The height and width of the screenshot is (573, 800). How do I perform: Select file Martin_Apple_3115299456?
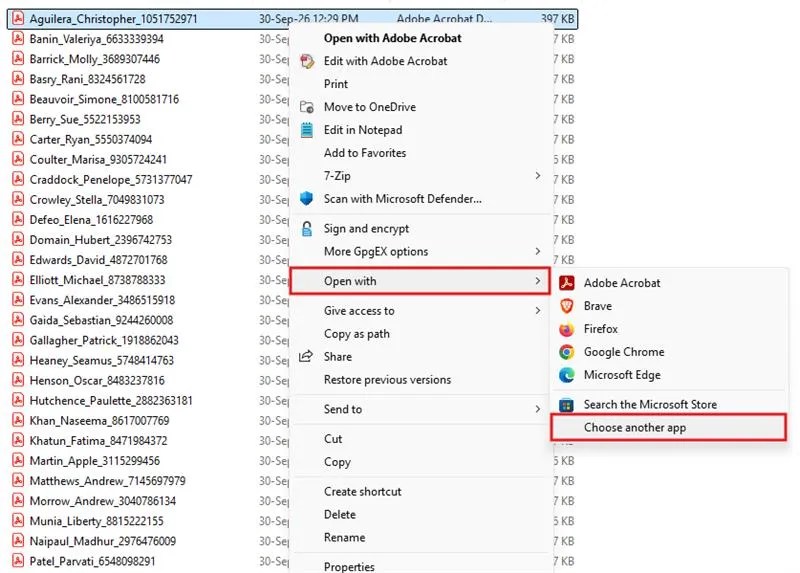pos(94,461)
